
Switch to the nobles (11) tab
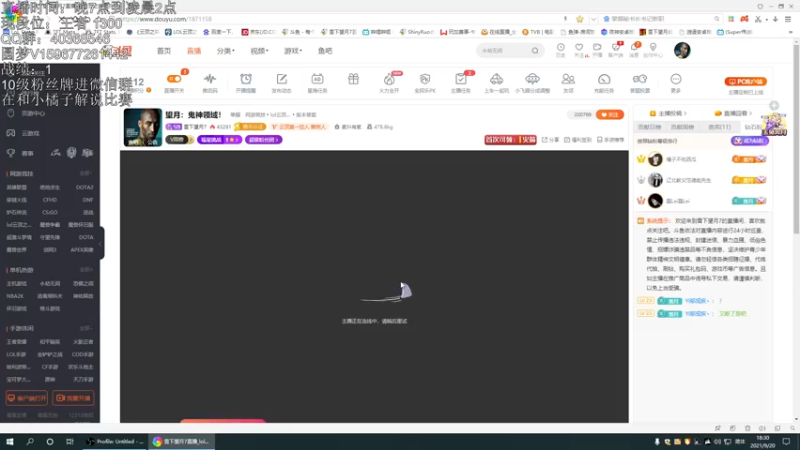tap(719, 127)
